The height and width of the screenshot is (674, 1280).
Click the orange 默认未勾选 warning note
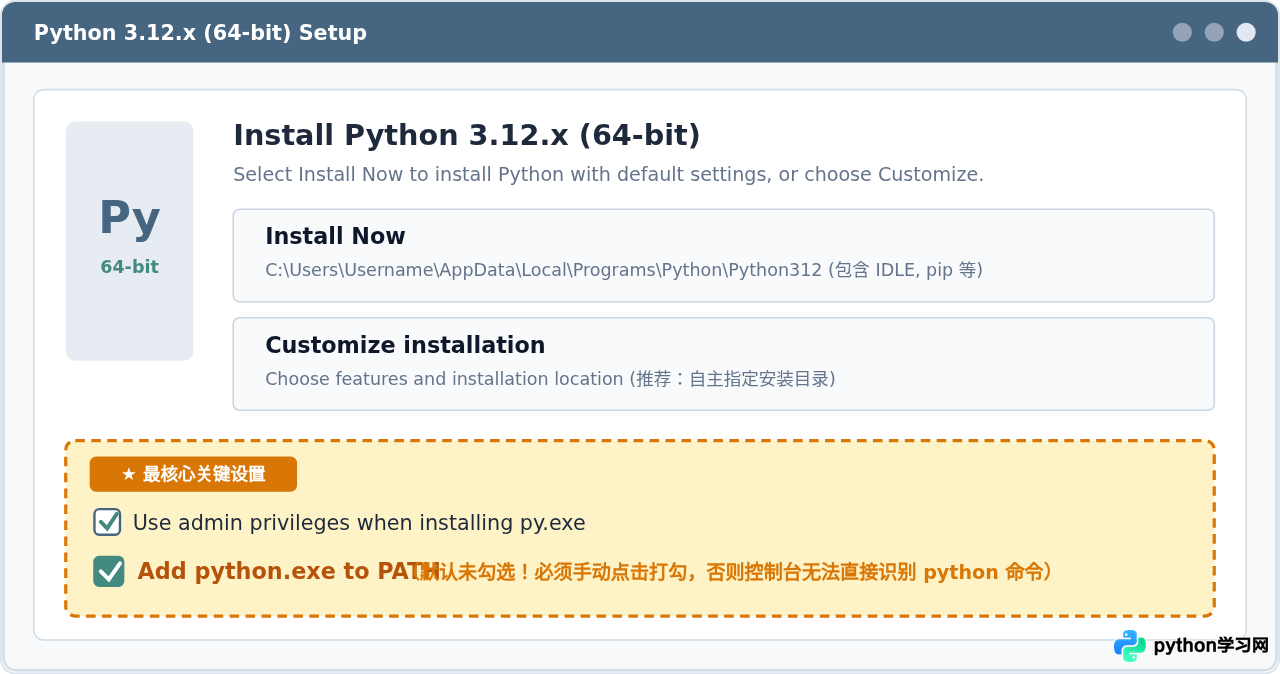coord(735,572)
